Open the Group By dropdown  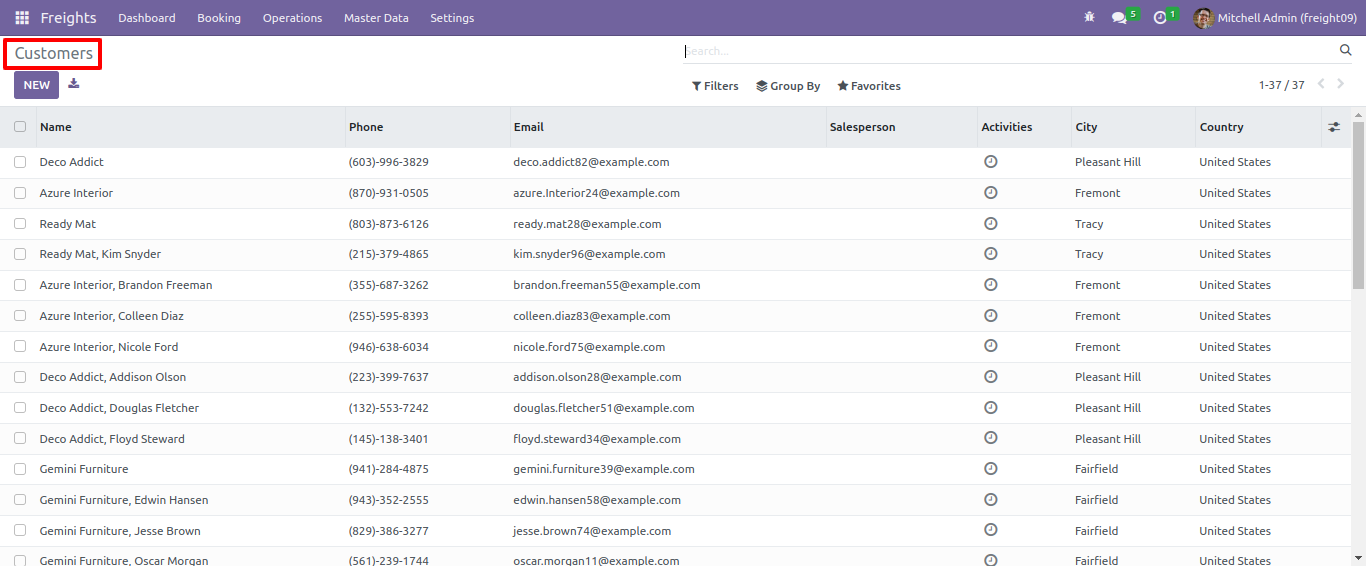(788, 86)
